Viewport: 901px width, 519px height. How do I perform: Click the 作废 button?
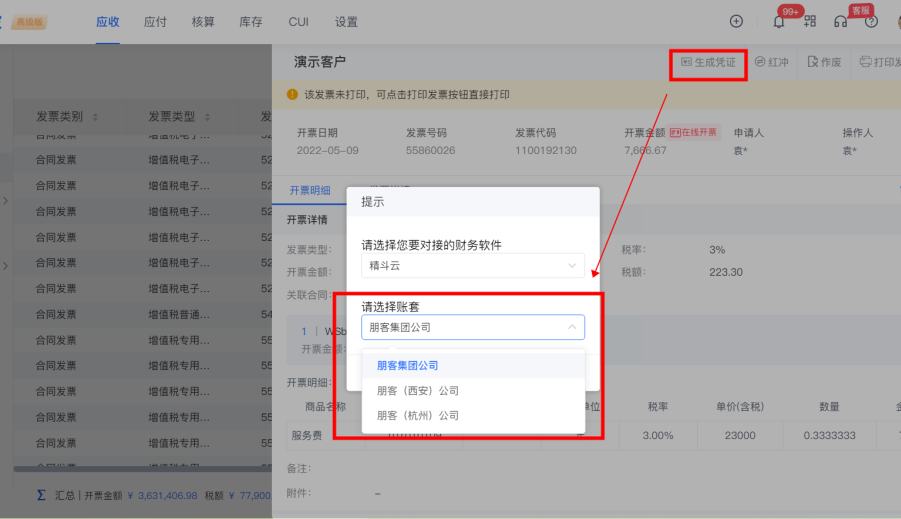pyautogui.click(x=824, y=62)
